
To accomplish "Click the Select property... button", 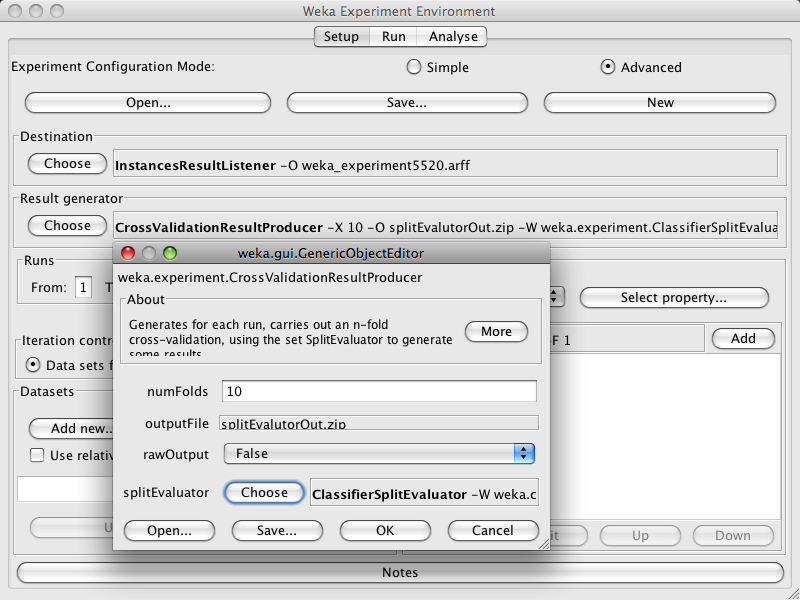I will click(x=674, y=297).
